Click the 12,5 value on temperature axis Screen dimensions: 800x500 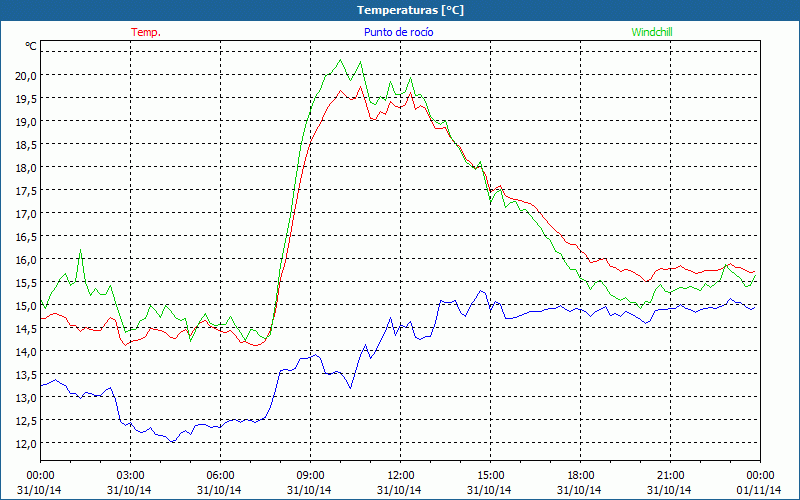click(27, 420)
